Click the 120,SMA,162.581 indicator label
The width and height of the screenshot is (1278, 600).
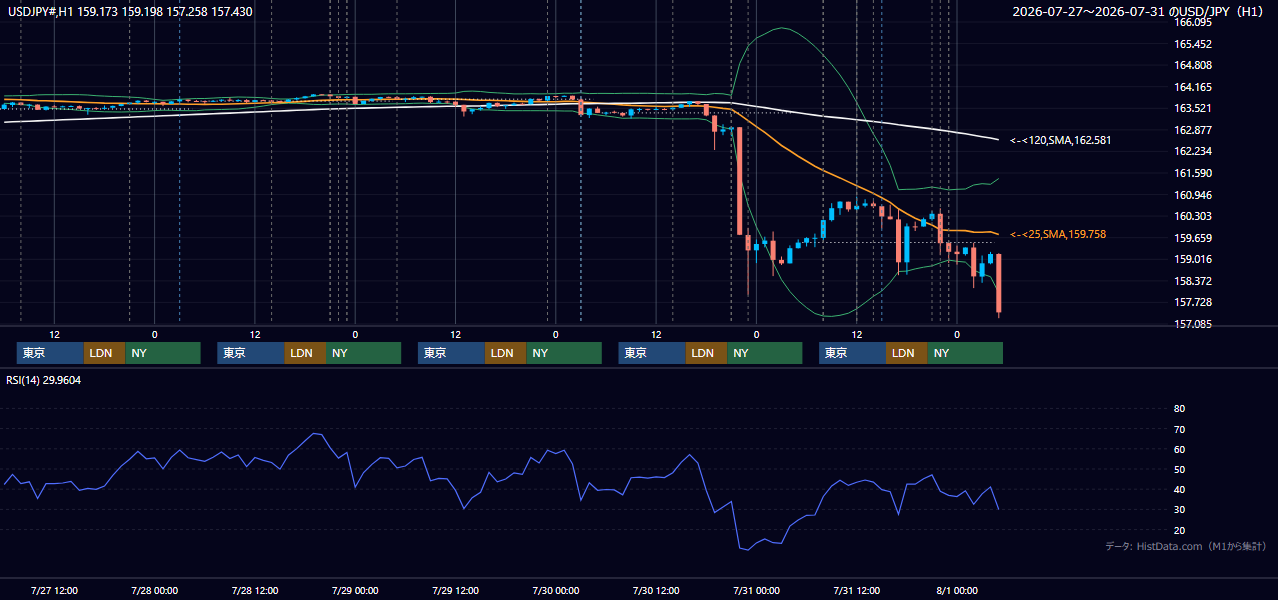pyautogui.click(x=1060, y=140)
